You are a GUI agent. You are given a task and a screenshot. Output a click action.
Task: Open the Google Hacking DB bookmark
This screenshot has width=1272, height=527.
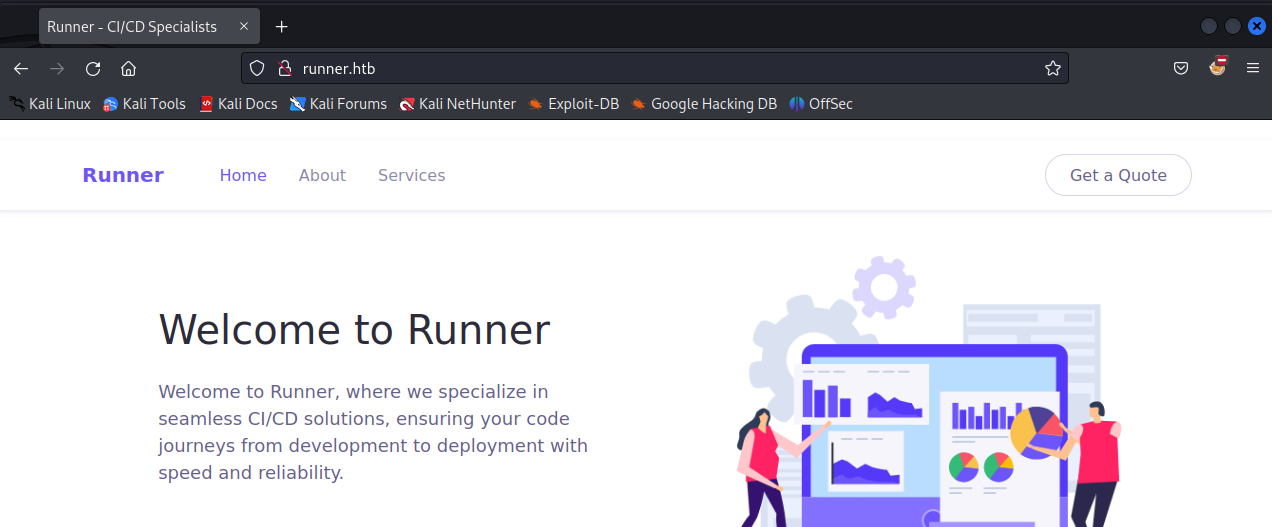click(x=704, y=103)
